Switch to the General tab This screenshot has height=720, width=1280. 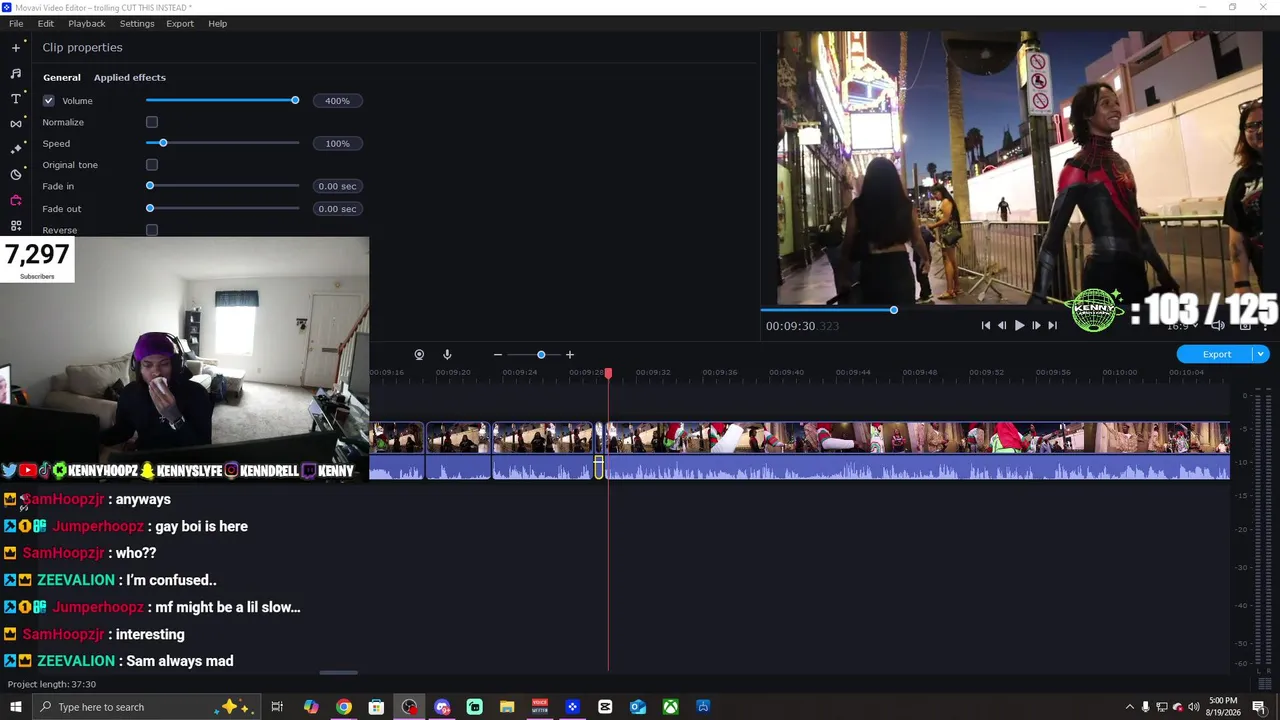coord(62,77)
